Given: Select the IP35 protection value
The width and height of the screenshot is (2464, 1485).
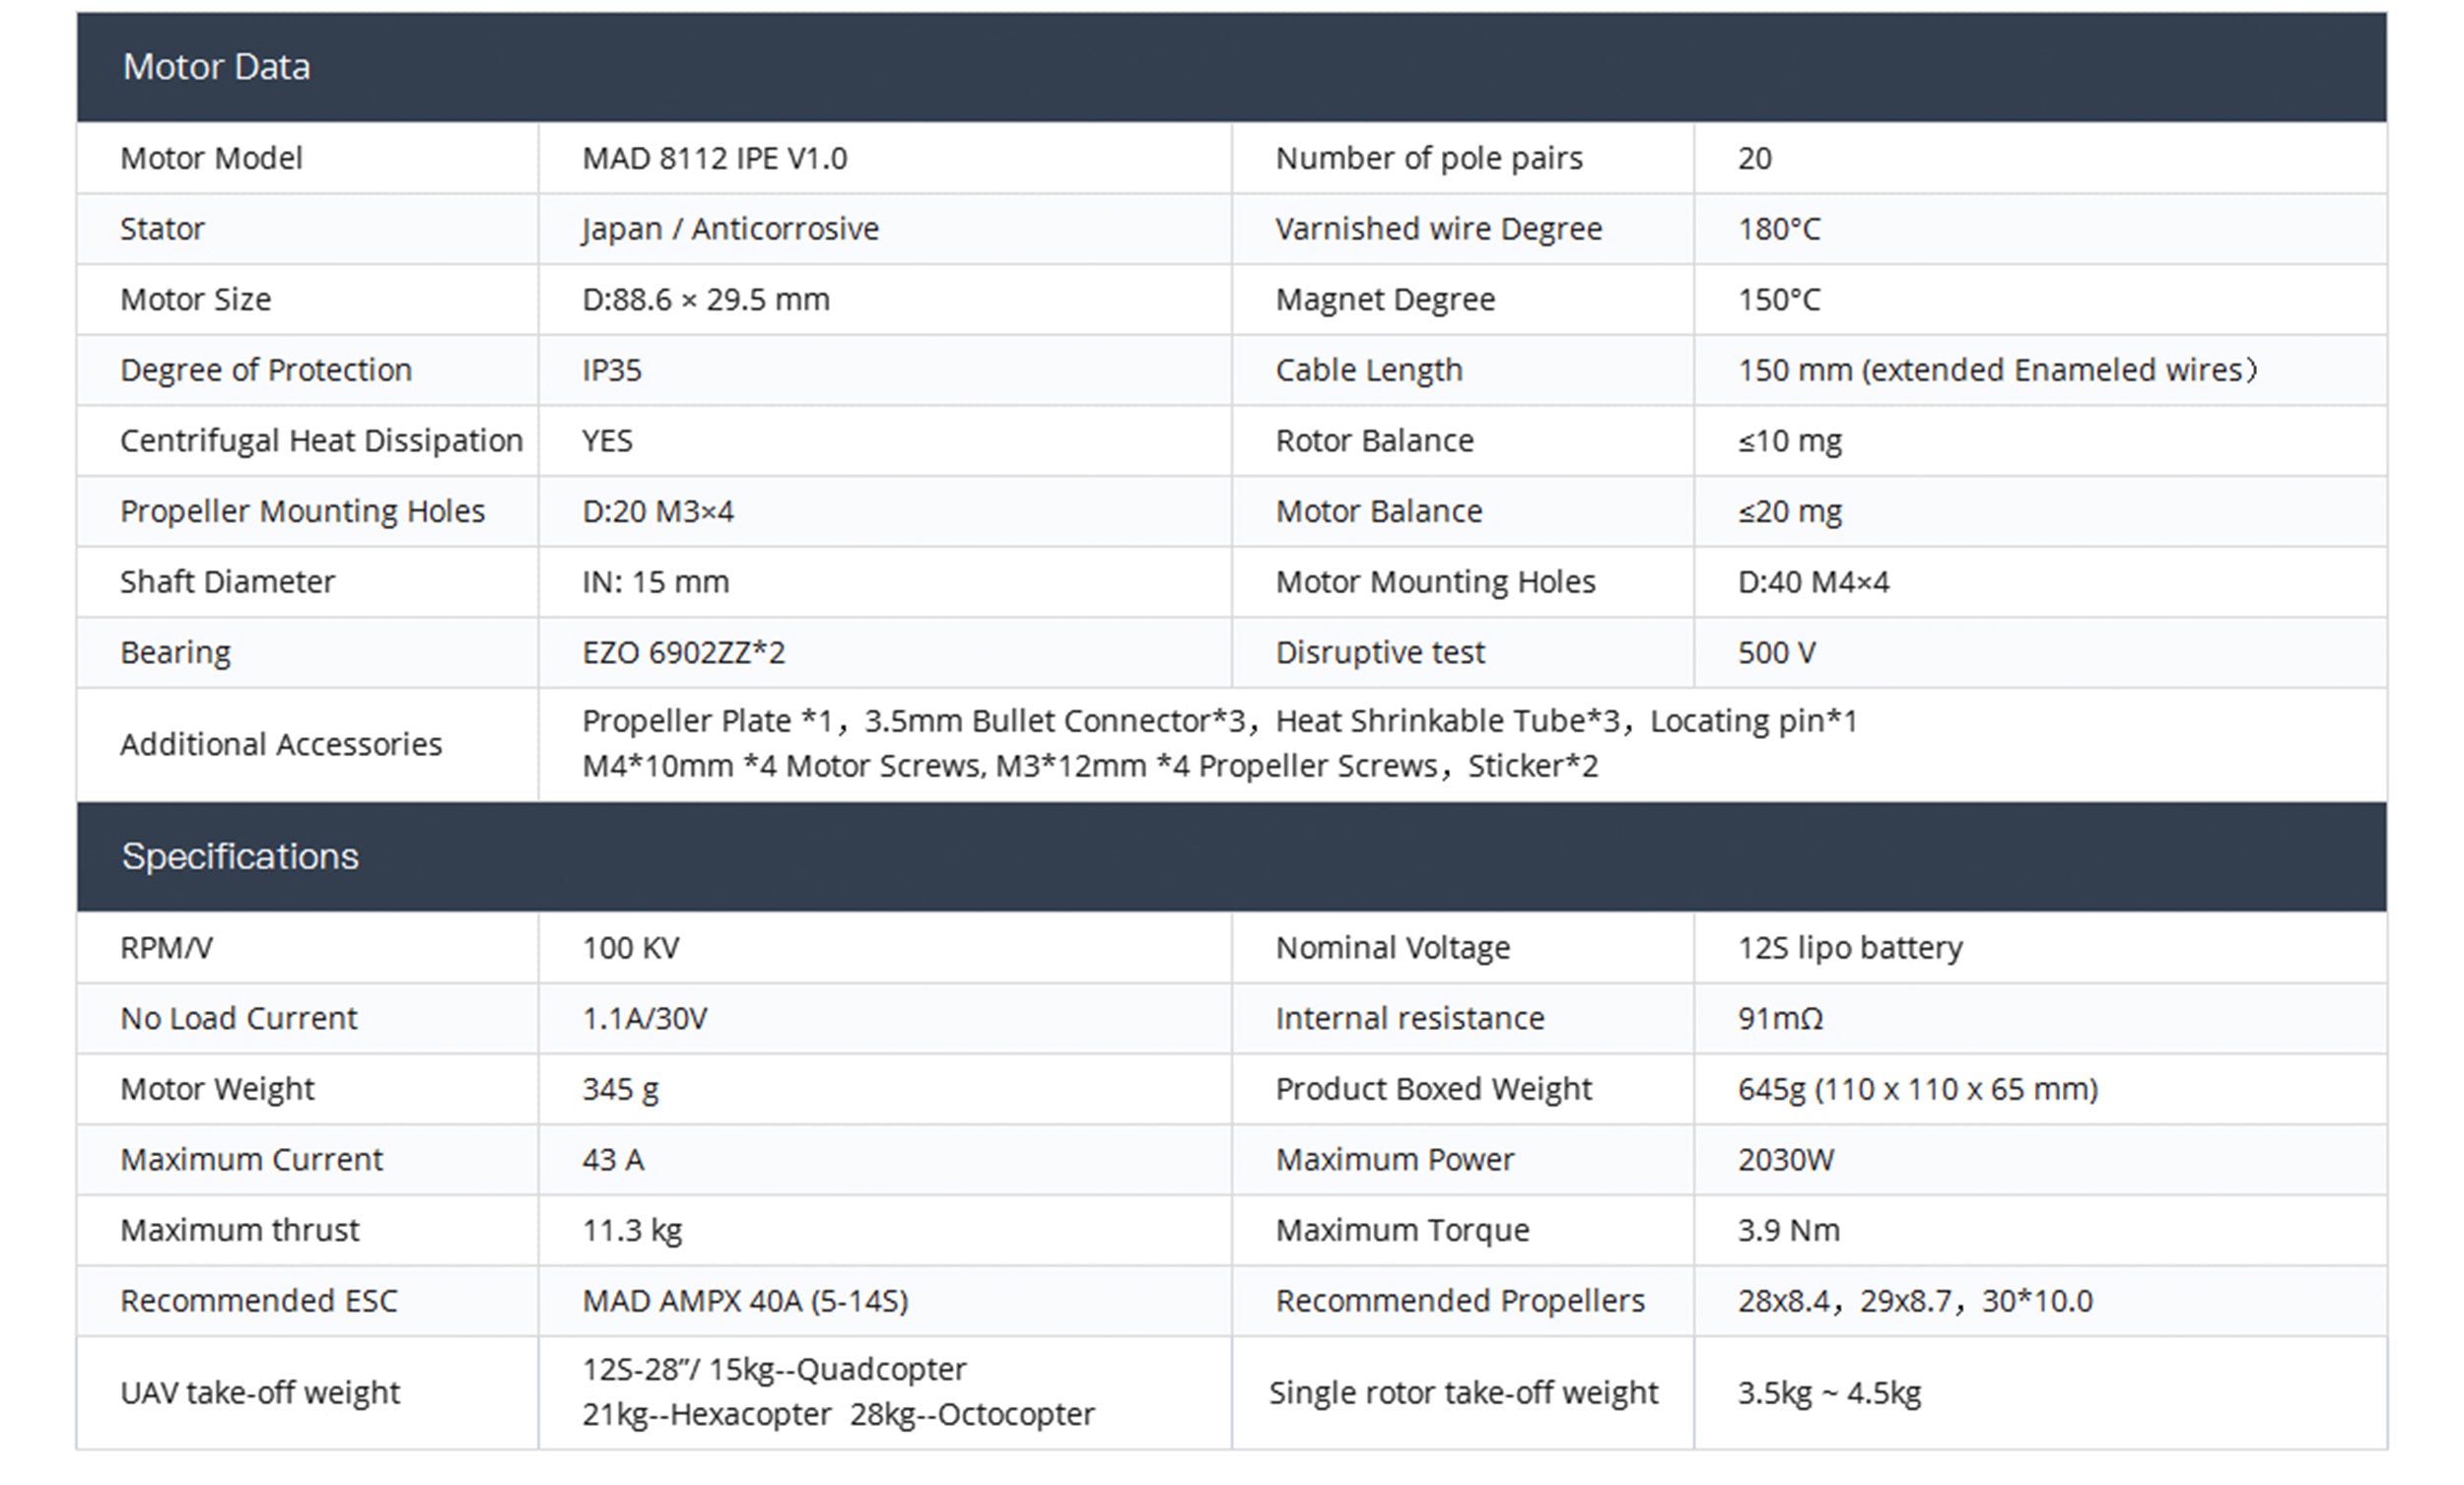Looking at the screenshot, I should click(612, 370).
